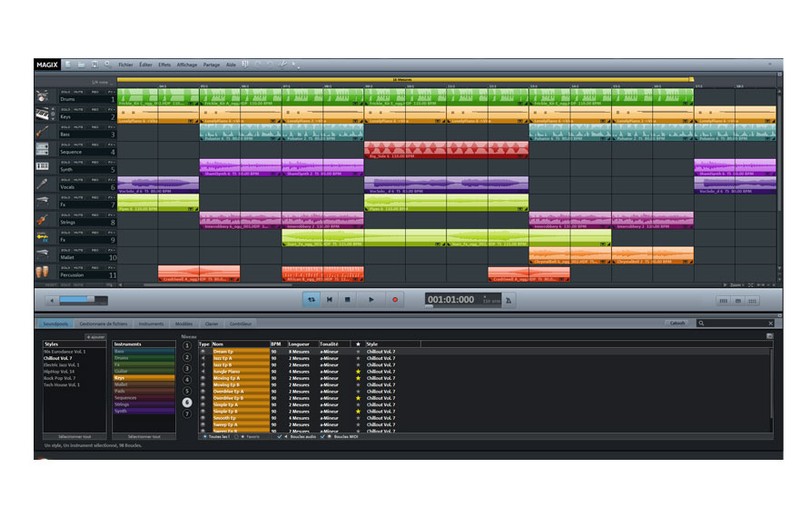The image size is (799, 527).
Task: Click the Synth track synthesizer icon
Action: click(x=43, y=166)
